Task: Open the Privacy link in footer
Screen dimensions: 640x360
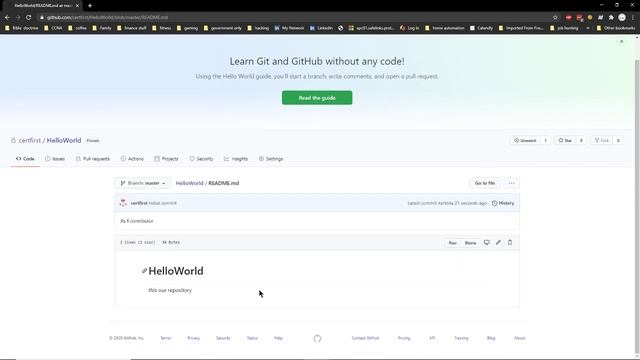Action: [193, 338]
